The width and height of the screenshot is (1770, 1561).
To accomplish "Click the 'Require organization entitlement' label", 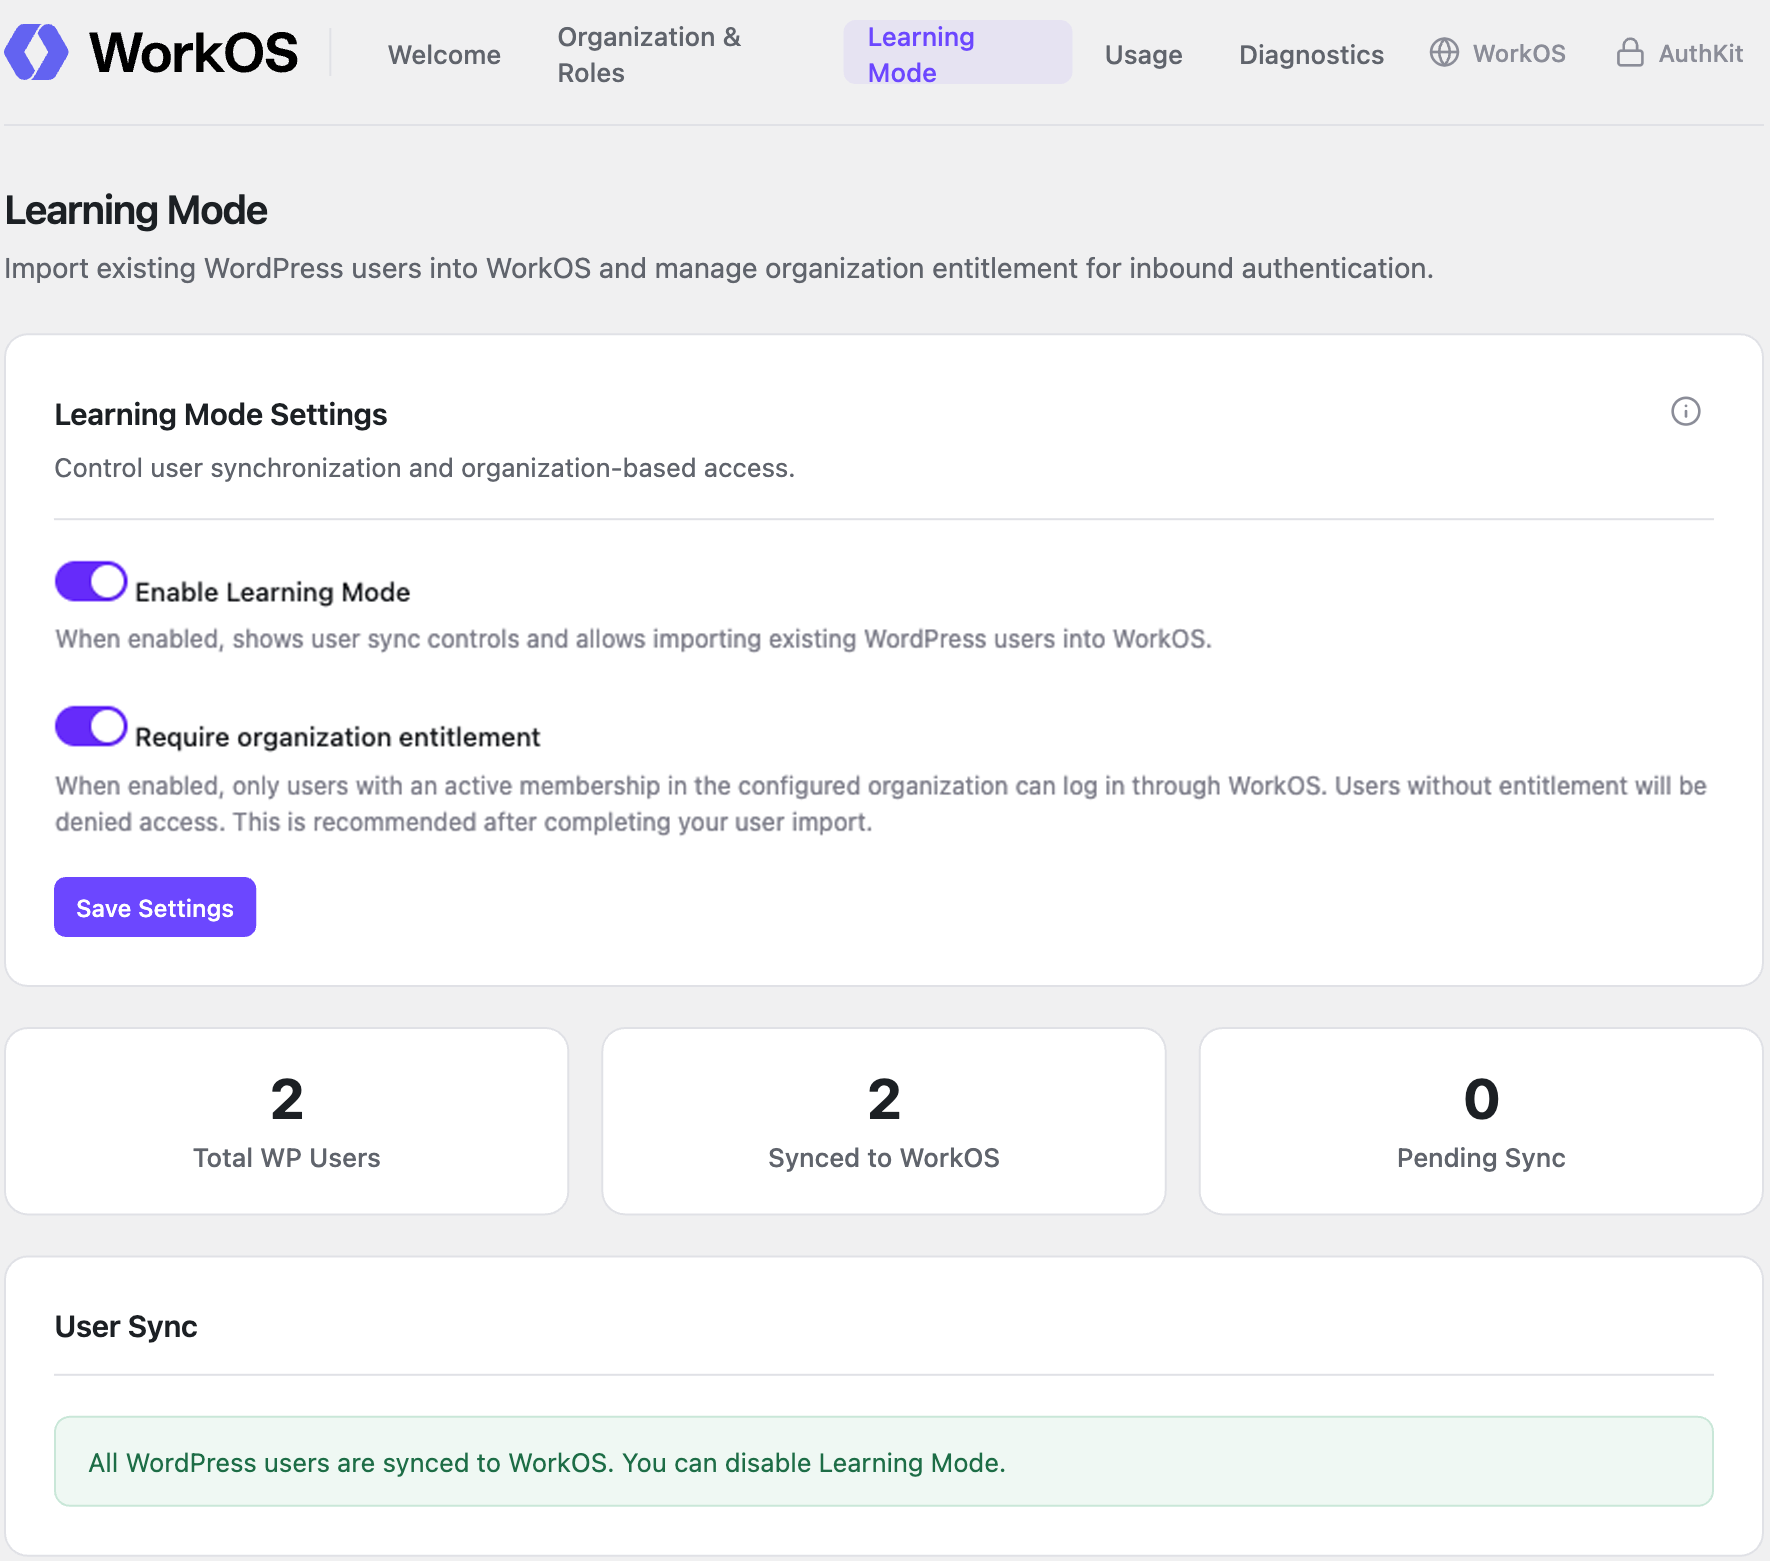I will [337, 737].
